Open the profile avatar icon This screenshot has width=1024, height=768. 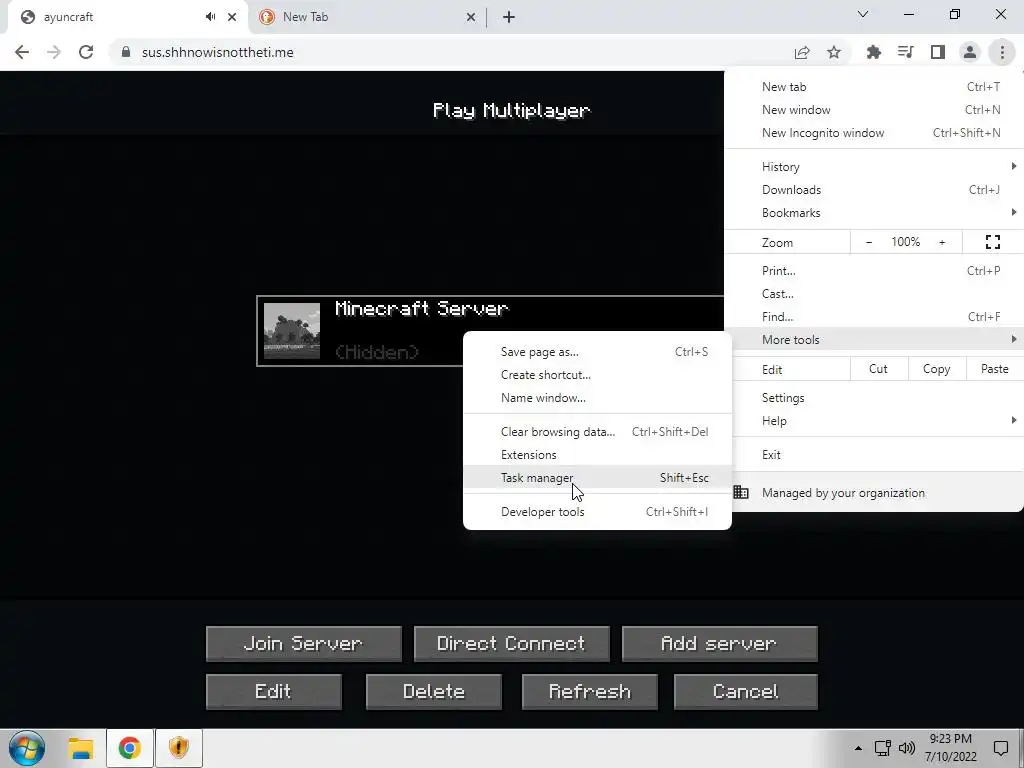coord(970,52)
